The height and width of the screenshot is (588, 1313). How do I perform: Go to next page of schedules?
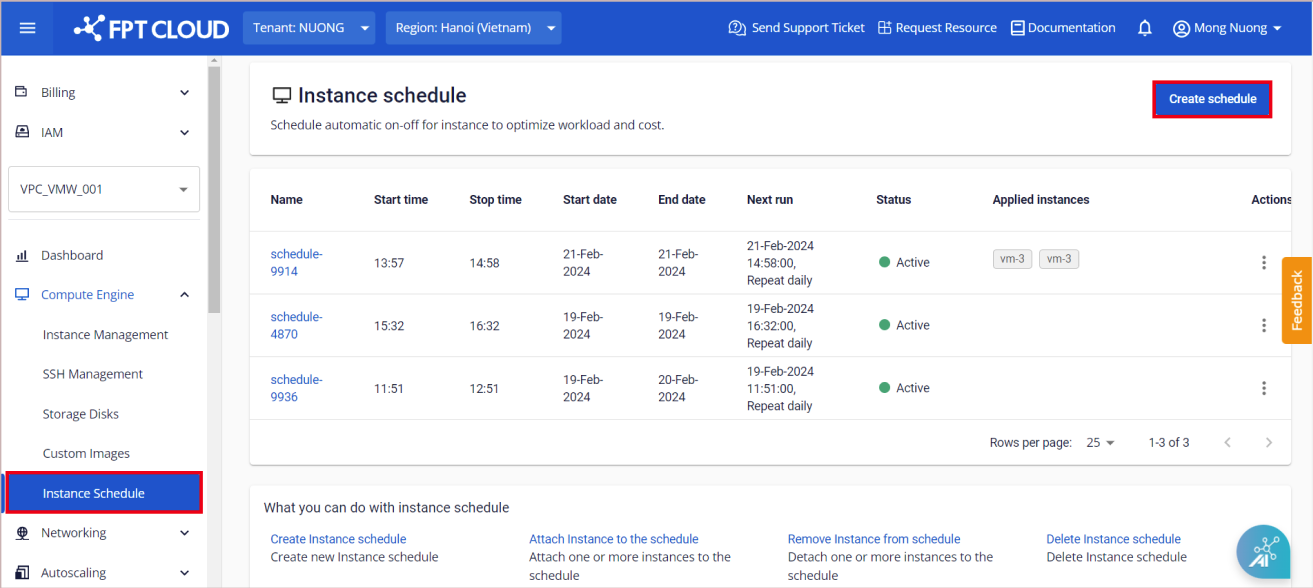pos(1269,442)
